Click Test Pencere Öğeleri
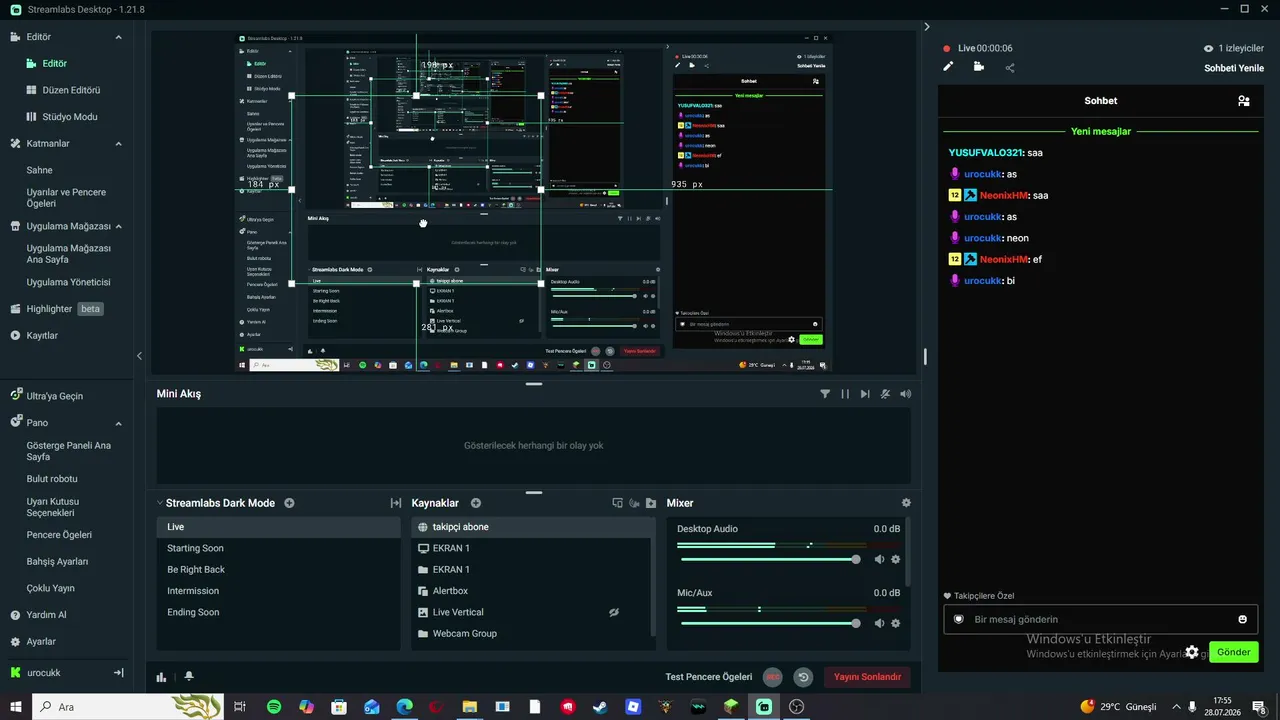Image resolution: width=1280 pixels, height=720 pixels. coord(709,677)
